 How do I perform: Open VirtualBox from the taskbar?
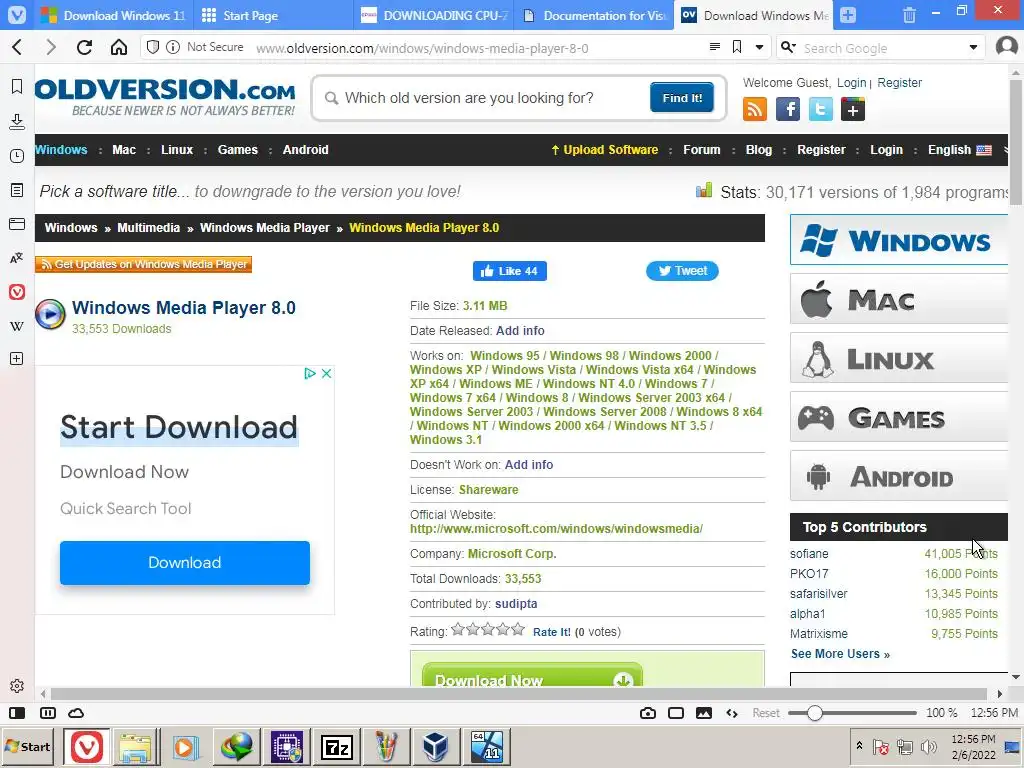(435, 746)
